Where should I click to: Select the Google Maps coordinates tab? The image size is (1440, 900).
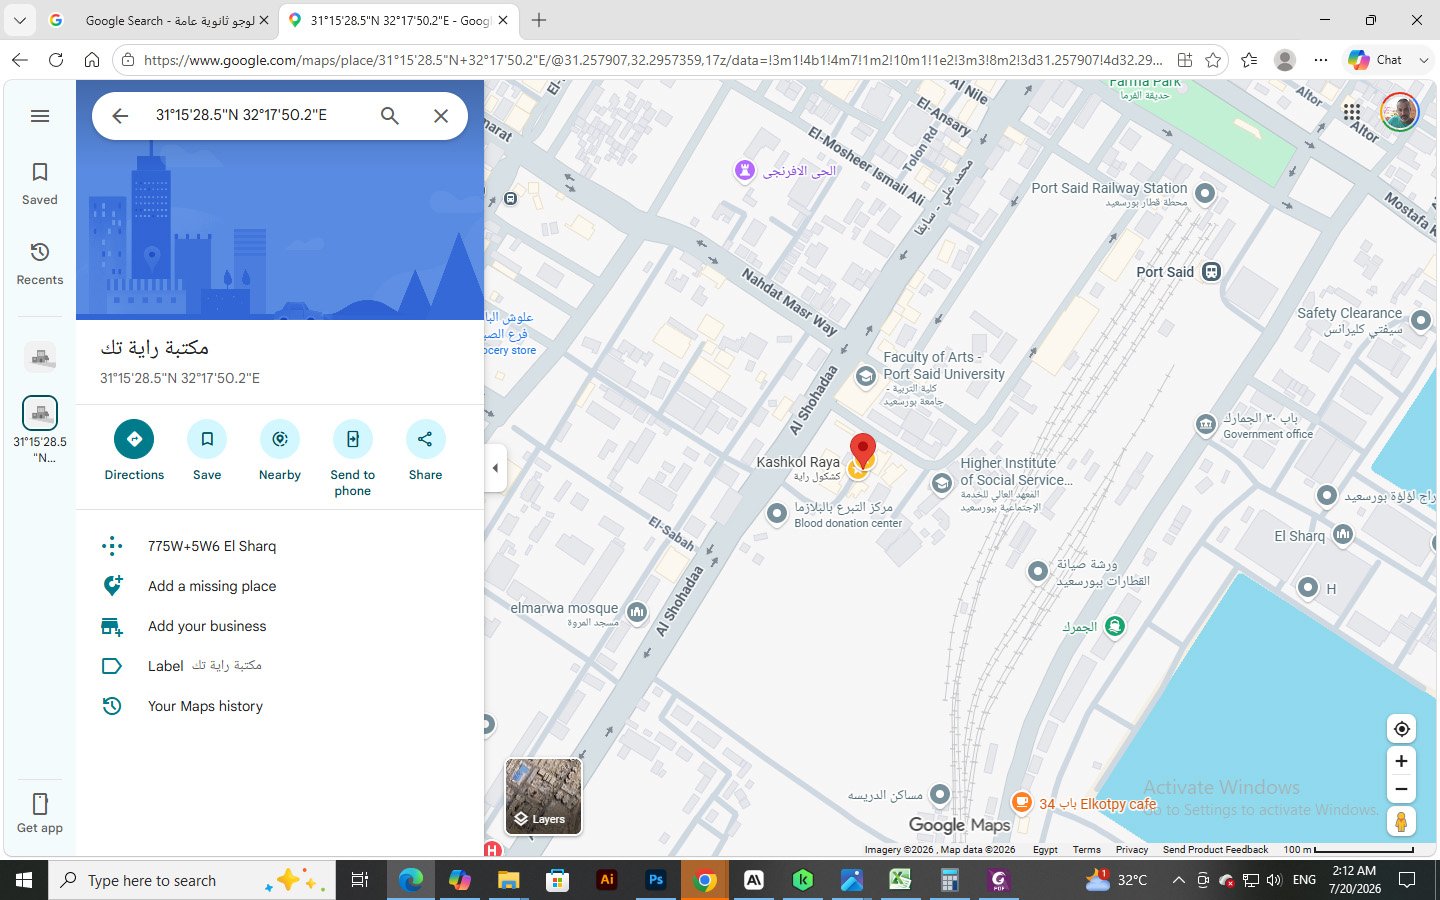pos(398,20)
